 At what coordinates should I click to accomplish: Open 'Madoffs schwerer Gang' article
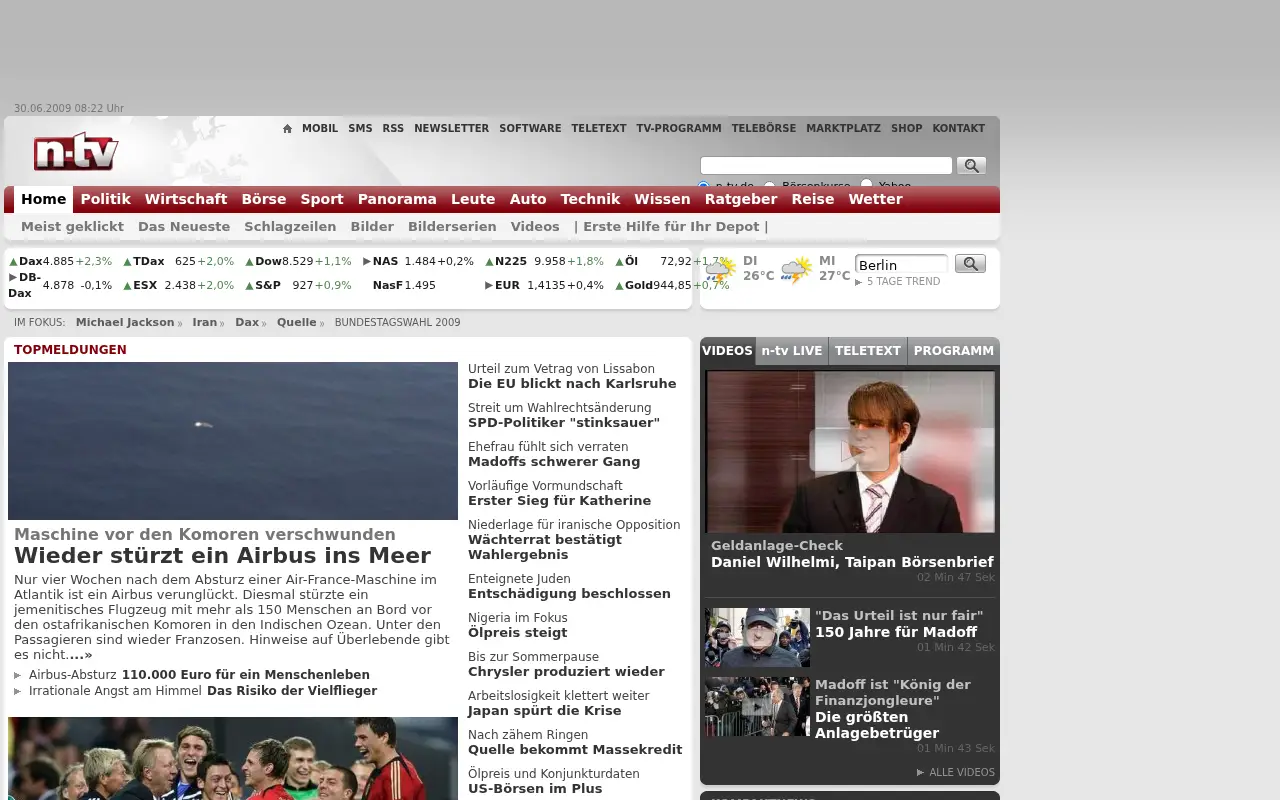[554, 462]
